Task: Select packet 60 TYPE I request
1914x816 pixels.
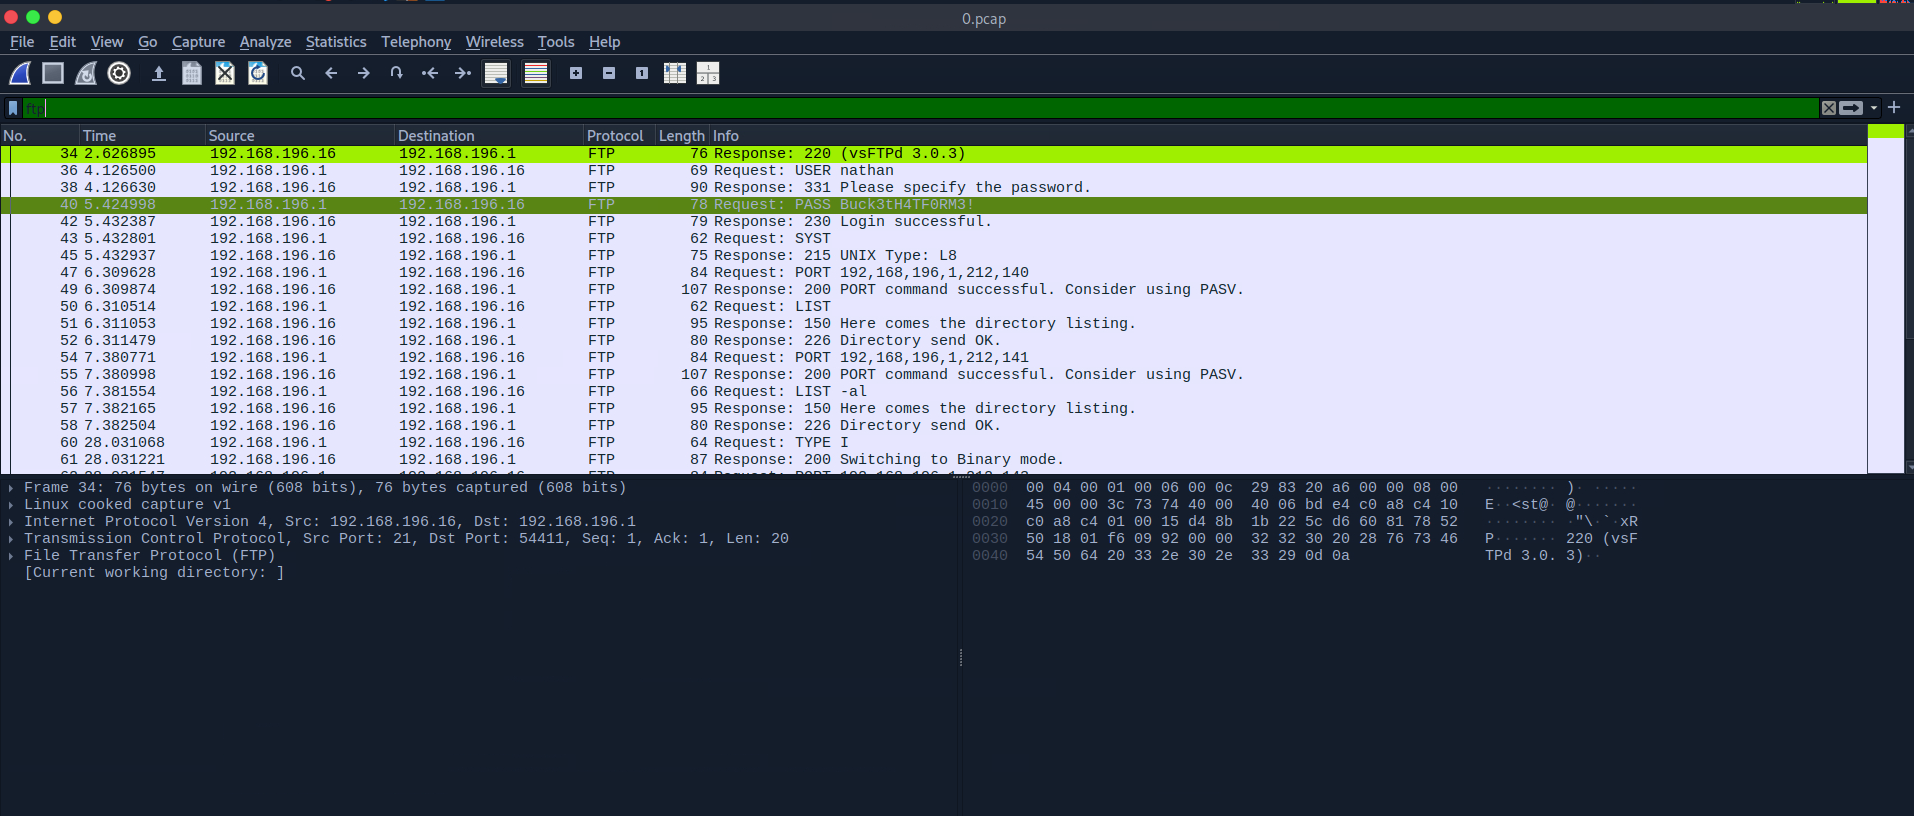Action: pyautogui.click(x=934, y=443)
